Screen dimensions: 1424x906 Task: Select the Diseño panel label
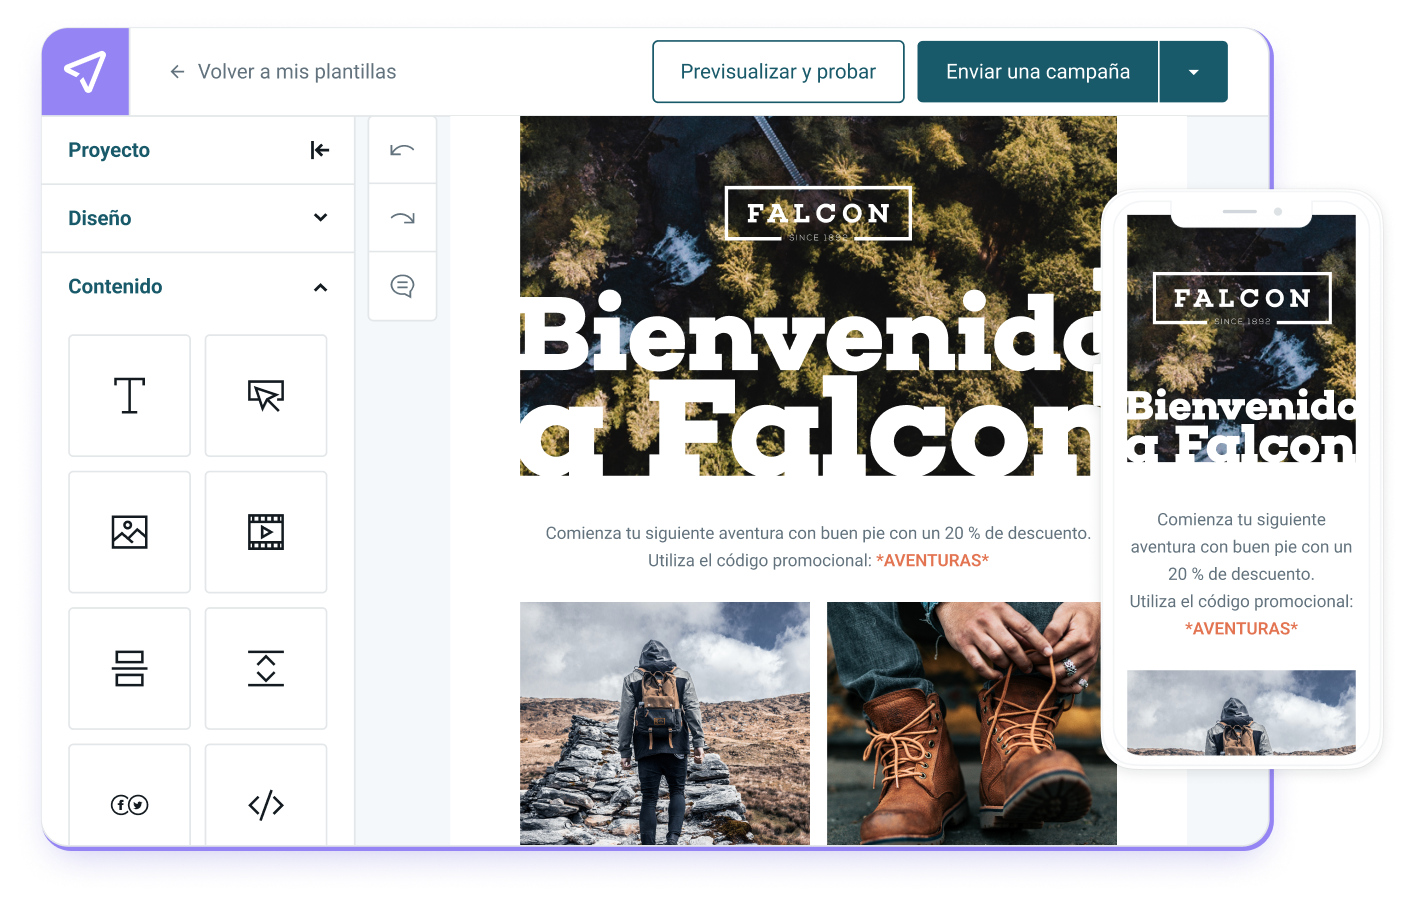(100, 218)
